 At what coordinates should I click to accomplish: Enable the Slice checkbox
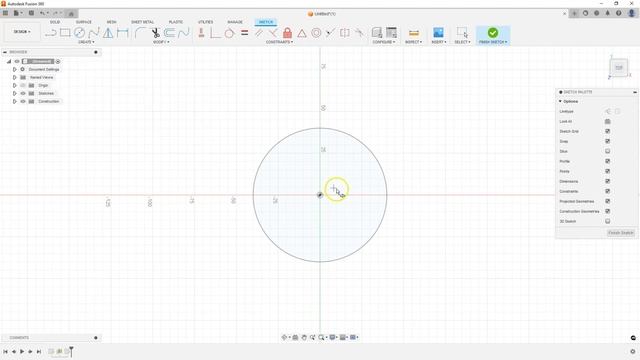pyautogui.click(x=607, y=151)
